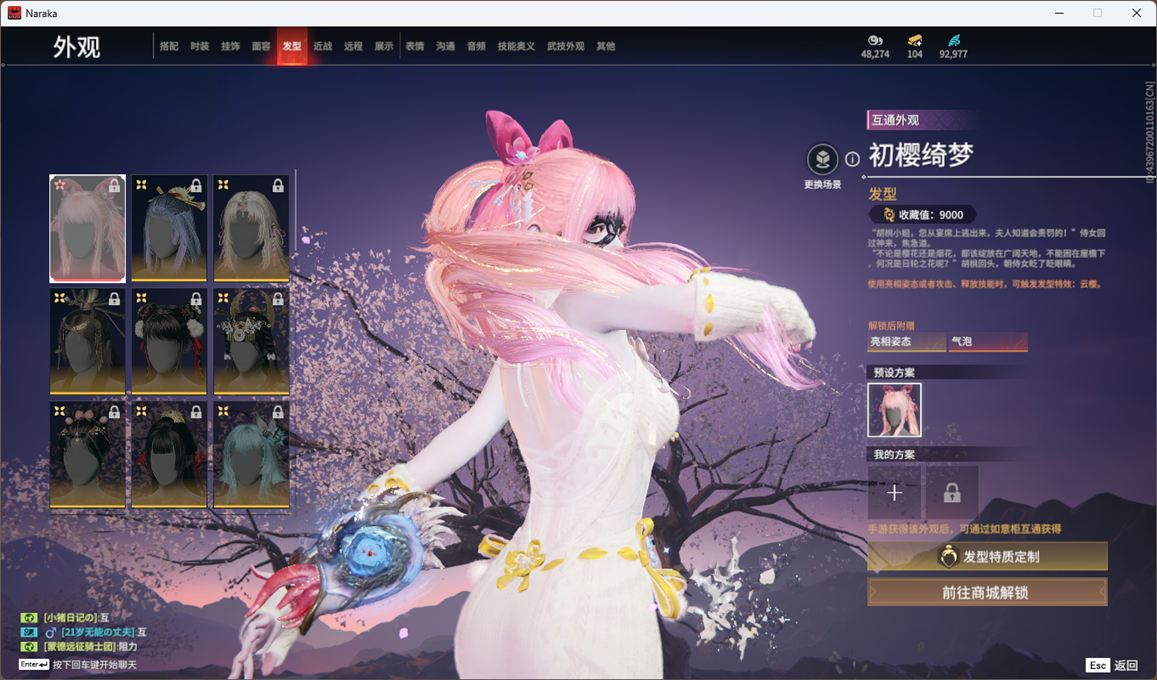Click the 发型特质定制 button
The height and width of the screenshot is (680, 1157).
coord(987,557)
